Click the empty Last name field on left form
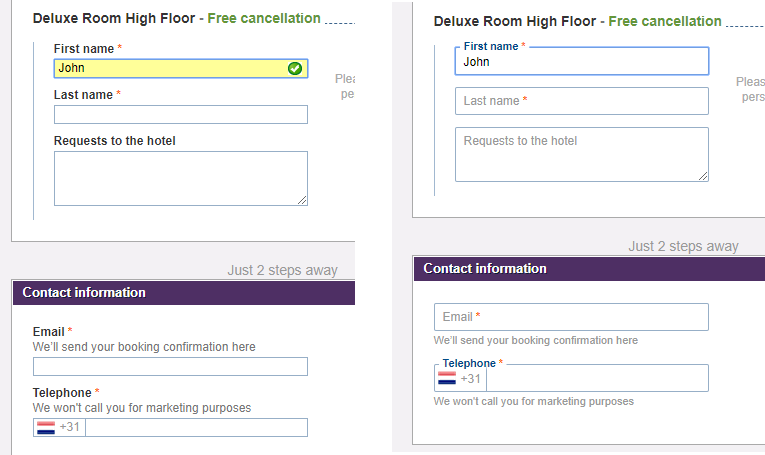This screenshot has width=765, height=455. pos(181,115)
